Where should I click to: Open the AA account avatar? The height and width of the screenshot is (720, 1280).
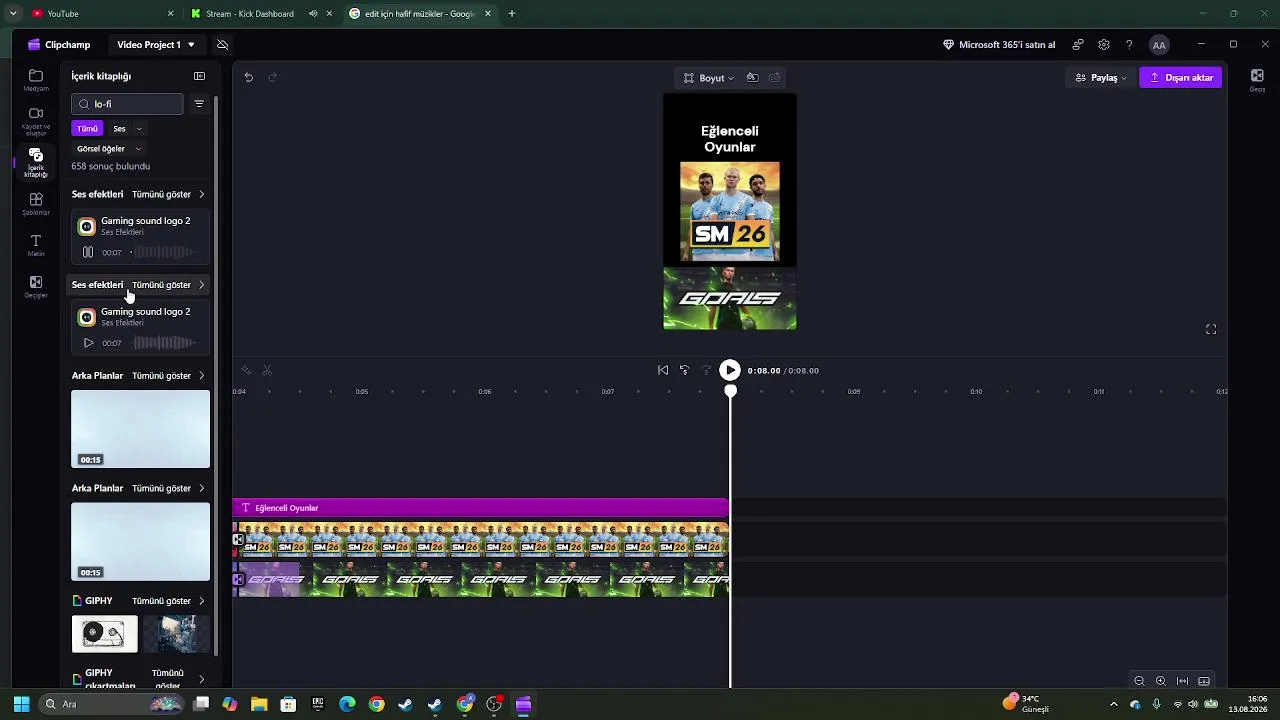point(1159,45)
